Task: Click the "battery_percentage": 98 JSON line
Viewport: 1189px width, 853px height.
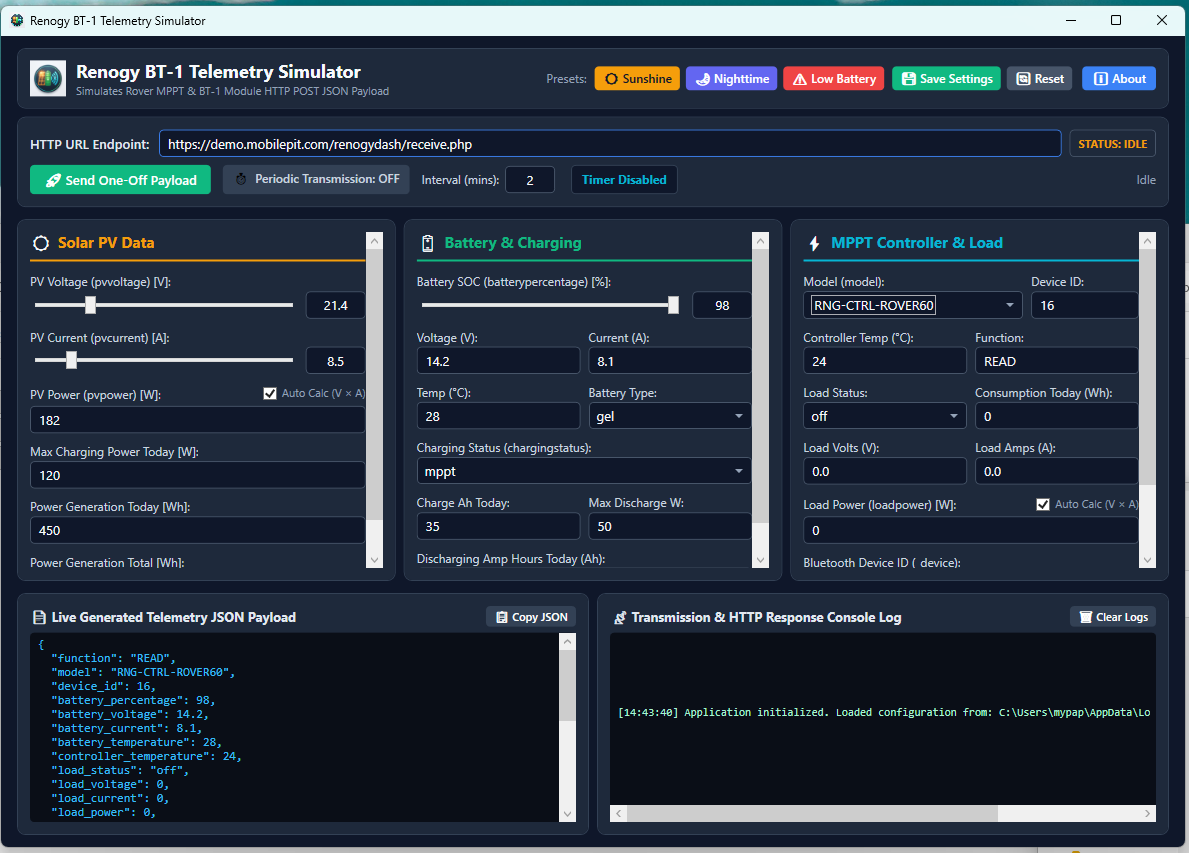Action: coord(133,700)
